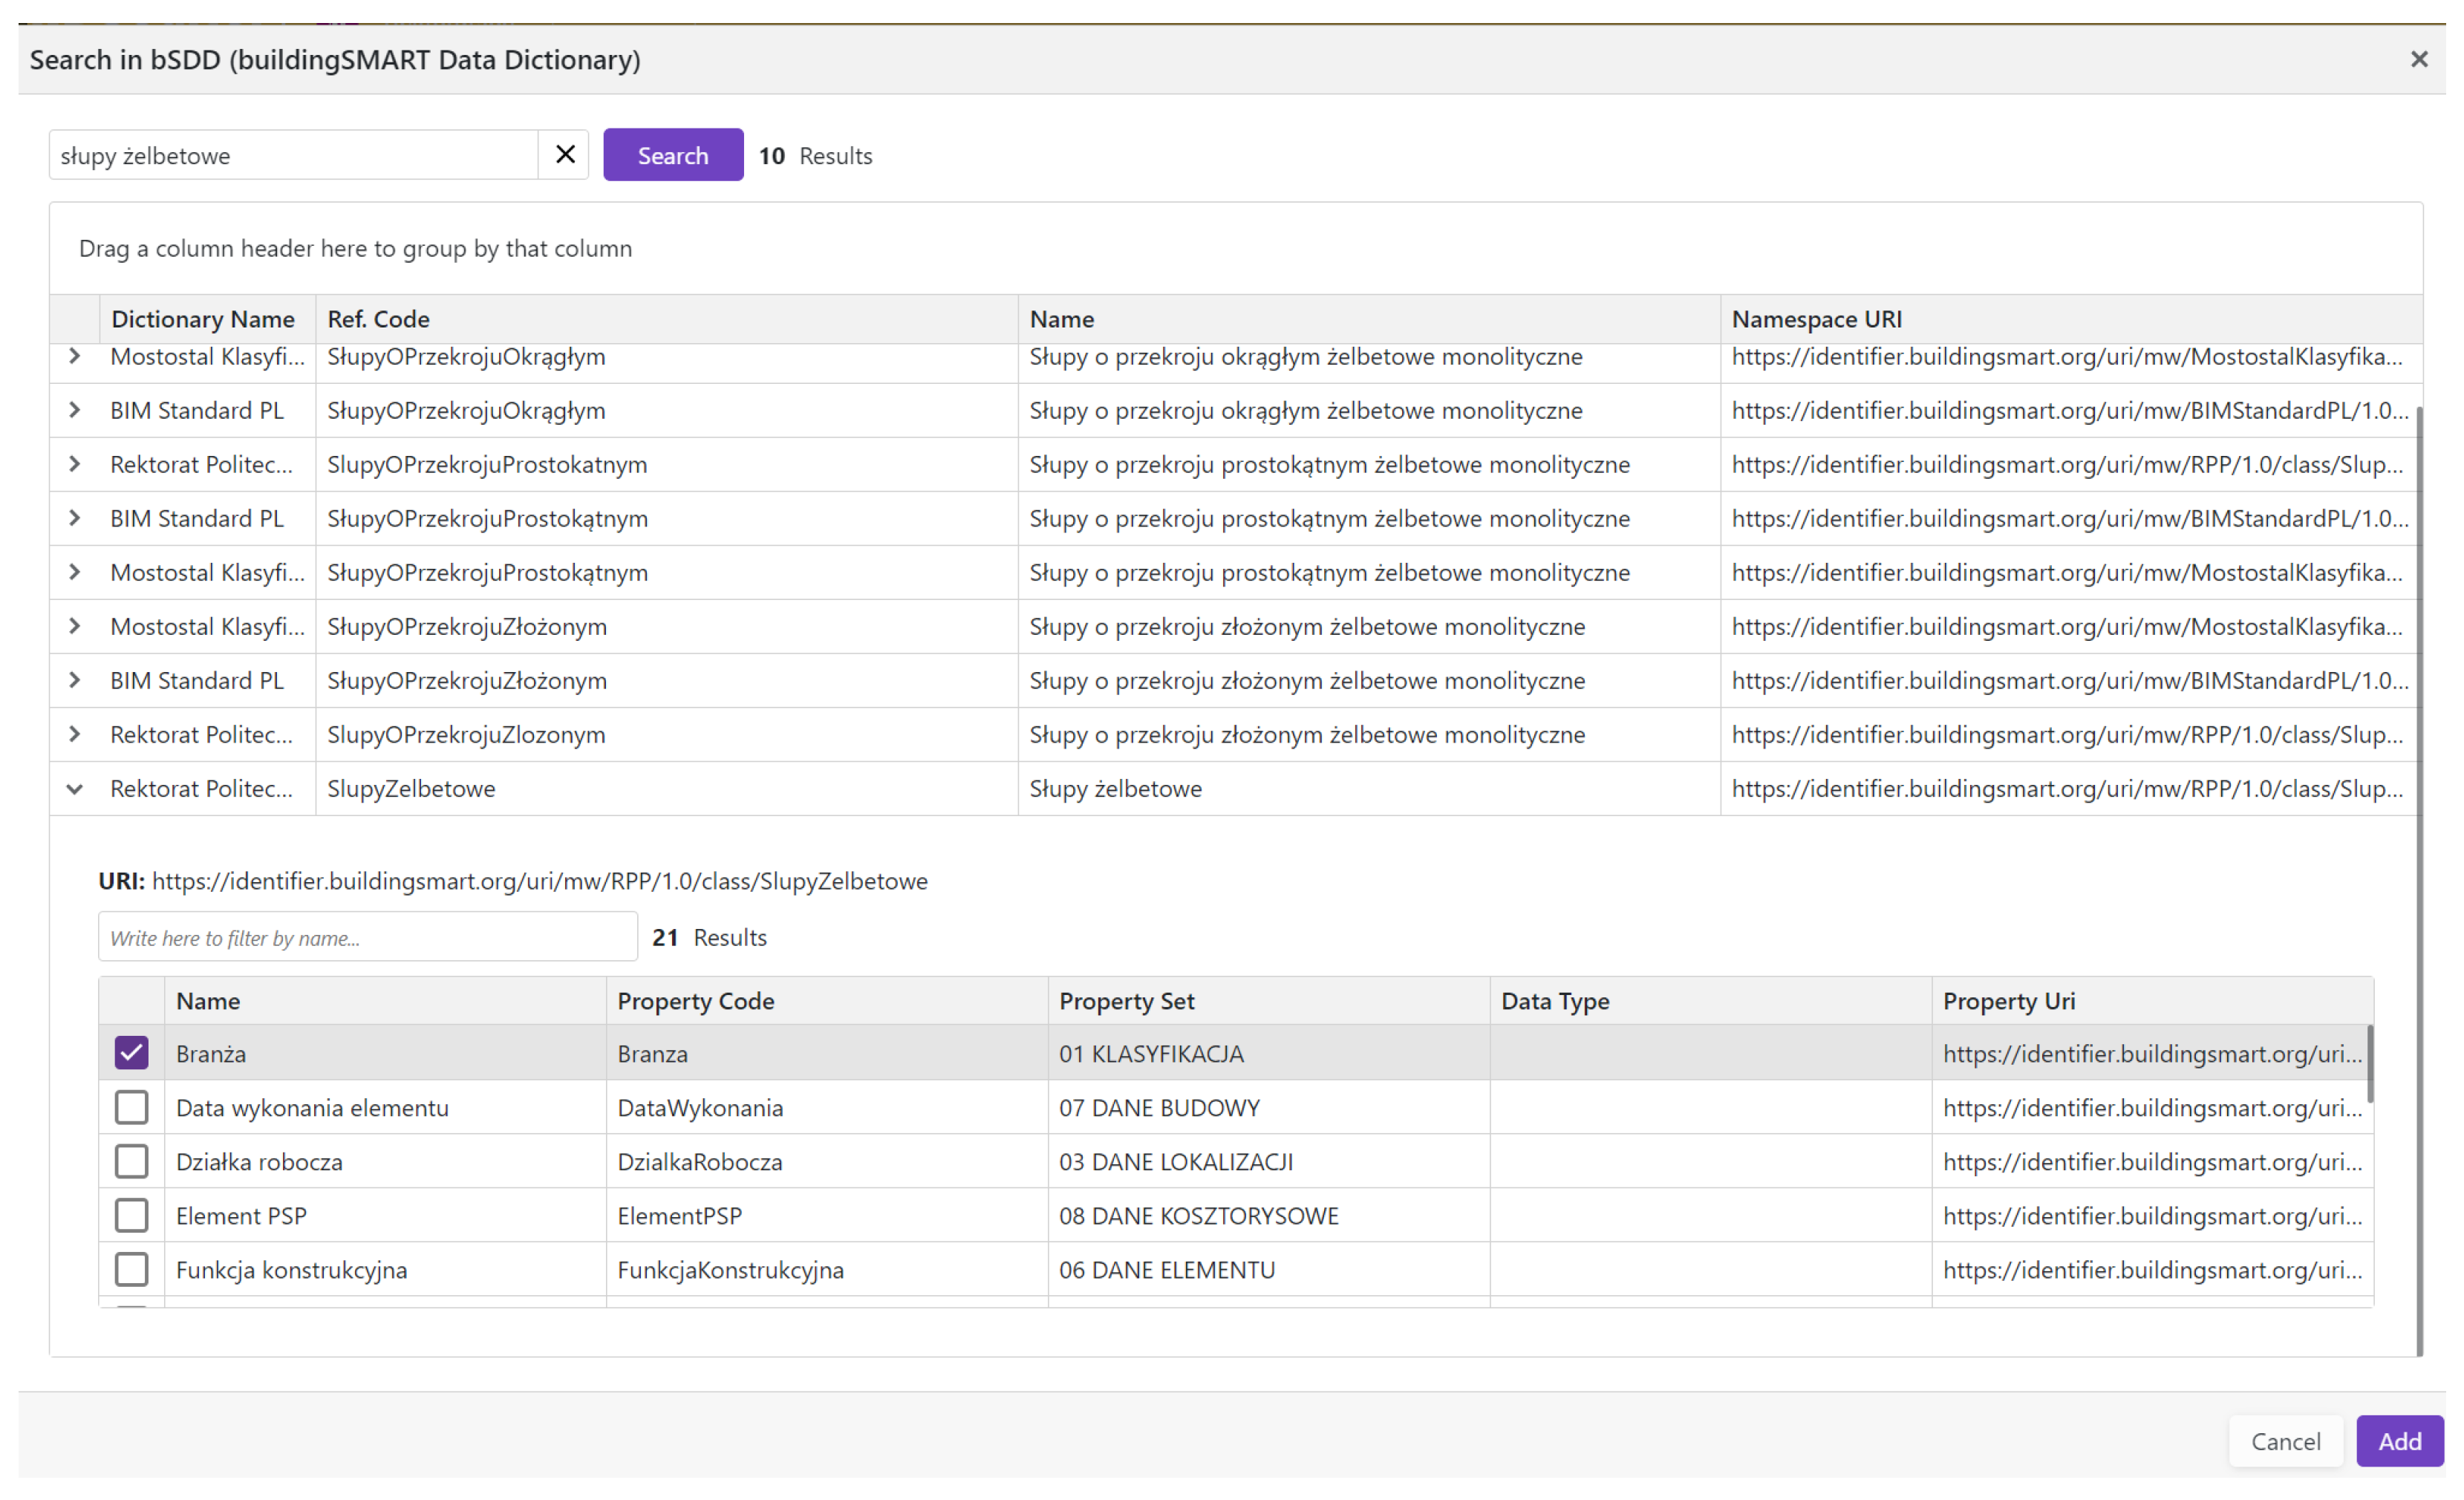Viewport: 2464px width, 1500px height.
Task: Sort by the Property Set column header
Action: (1127, 1001)
